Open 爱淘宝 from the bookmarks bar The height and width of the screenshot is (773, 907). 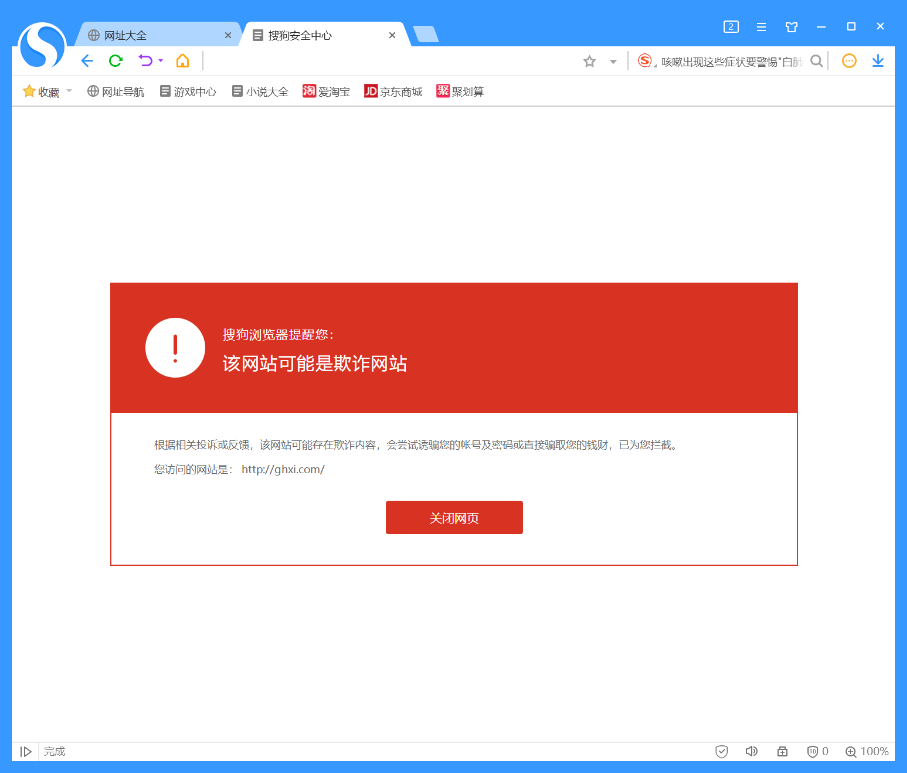326,90
